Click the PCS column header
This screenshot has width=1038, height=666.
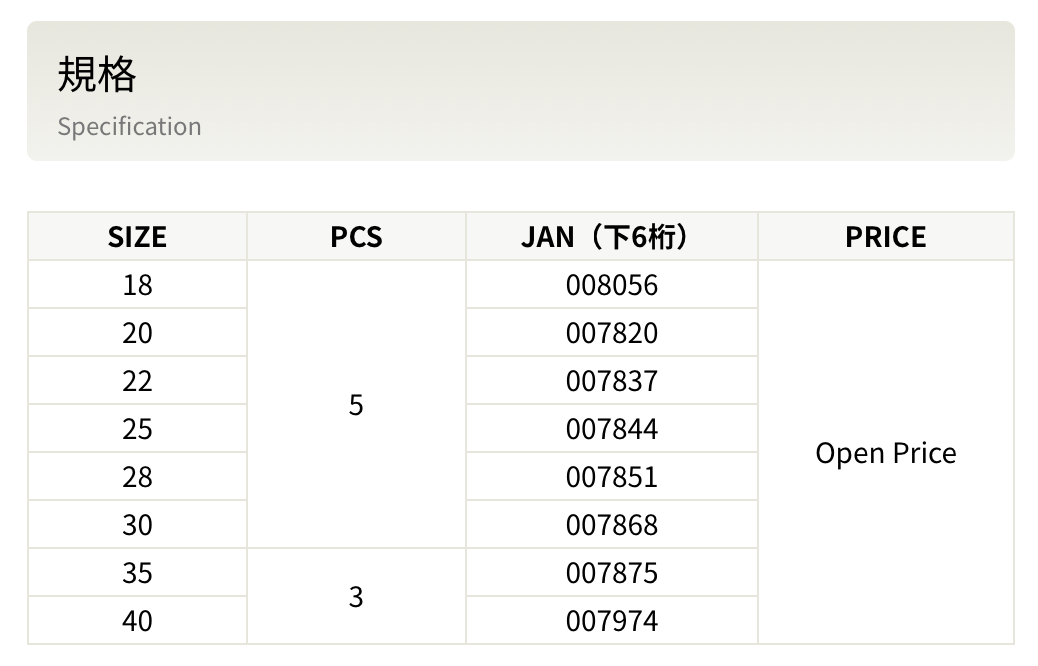[356, 237]
